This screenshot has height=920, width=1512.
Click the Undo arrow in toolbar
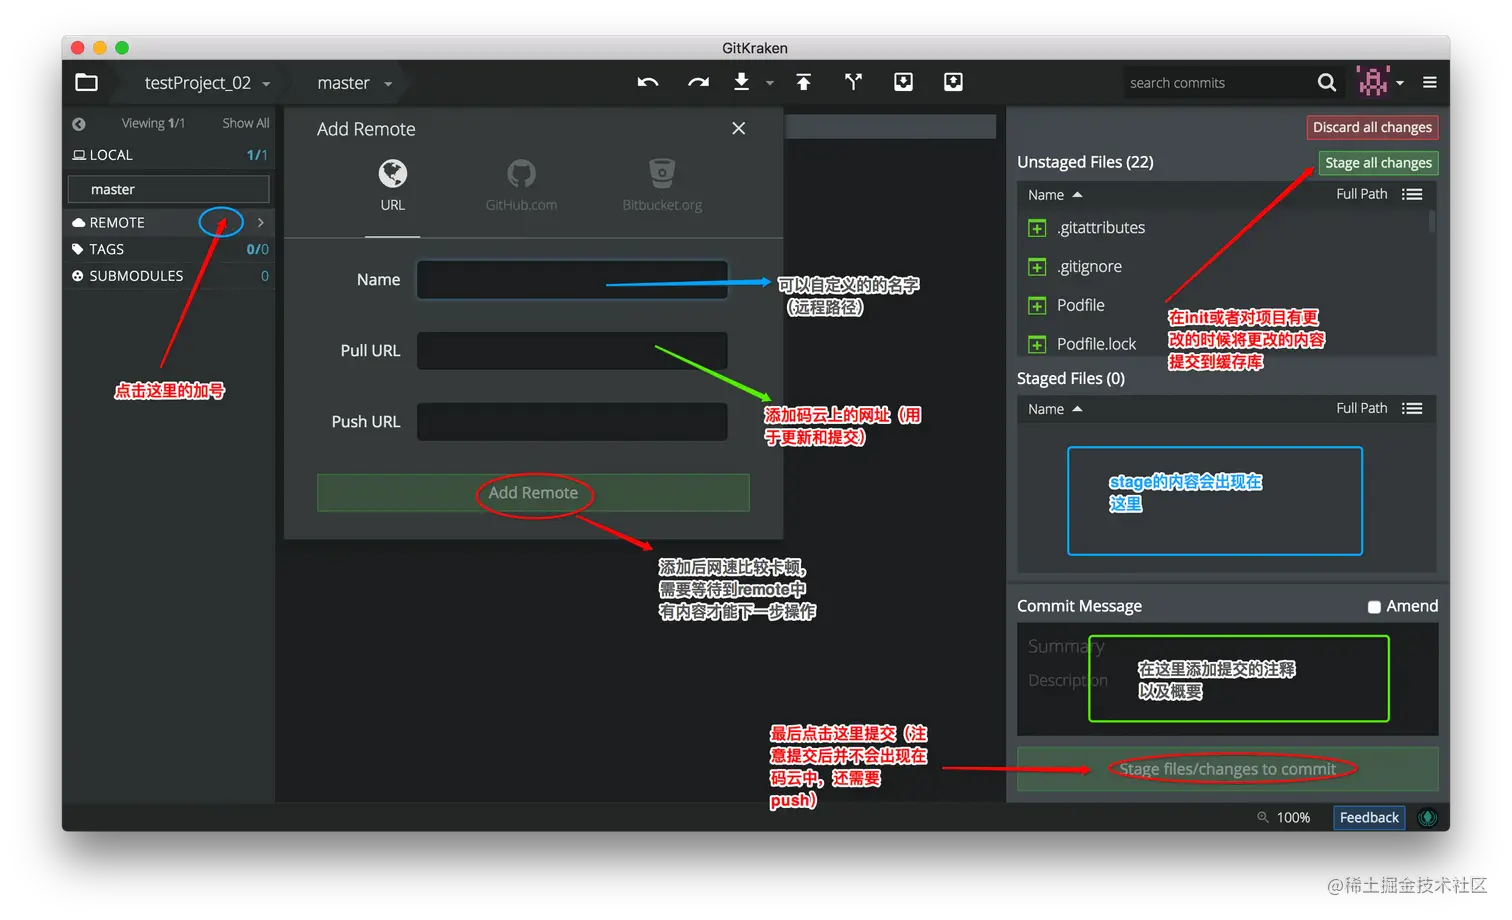(x=648, y=83)
